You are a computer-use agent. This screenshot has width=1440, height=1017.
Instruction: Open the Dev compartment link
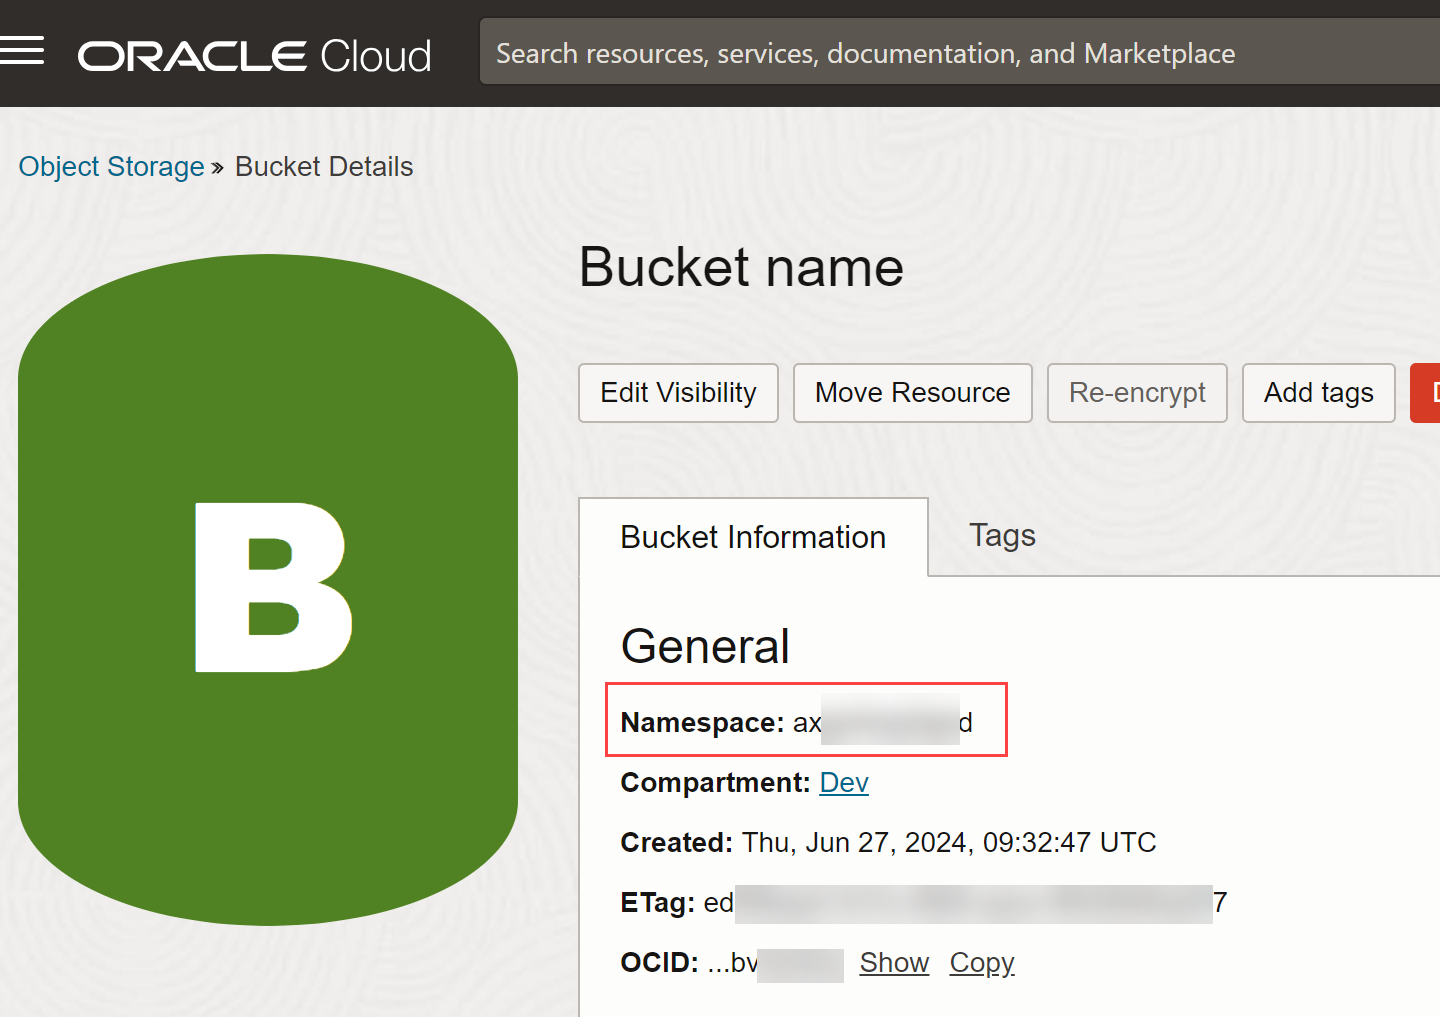click(844, 782)
